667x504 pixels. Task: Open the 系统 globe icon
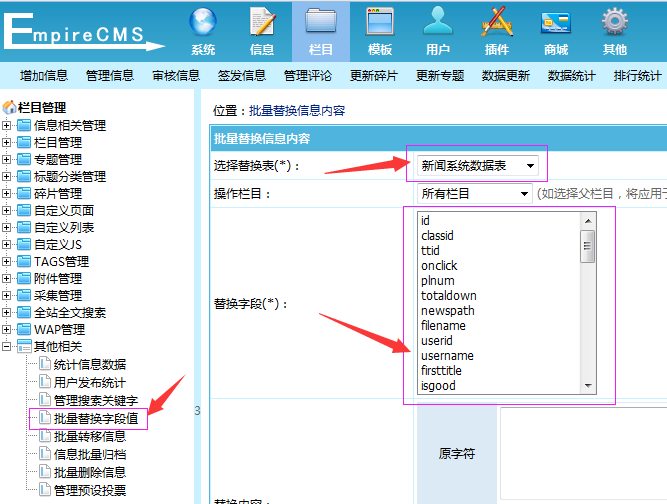coord(203,22)
